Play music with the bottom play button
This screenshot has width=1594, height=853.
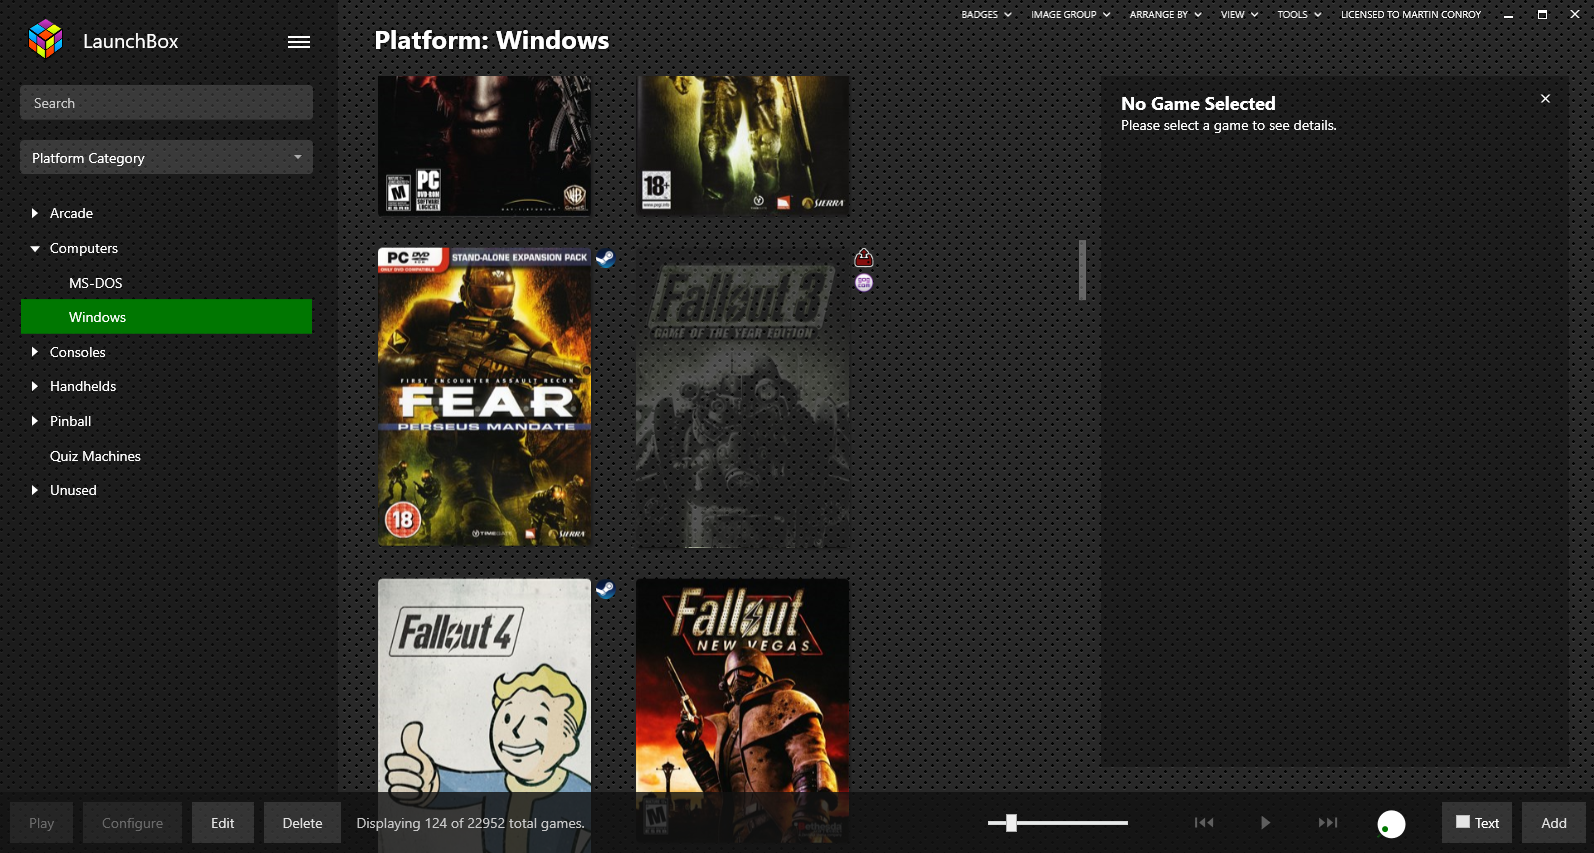[x=1265, y=823]
